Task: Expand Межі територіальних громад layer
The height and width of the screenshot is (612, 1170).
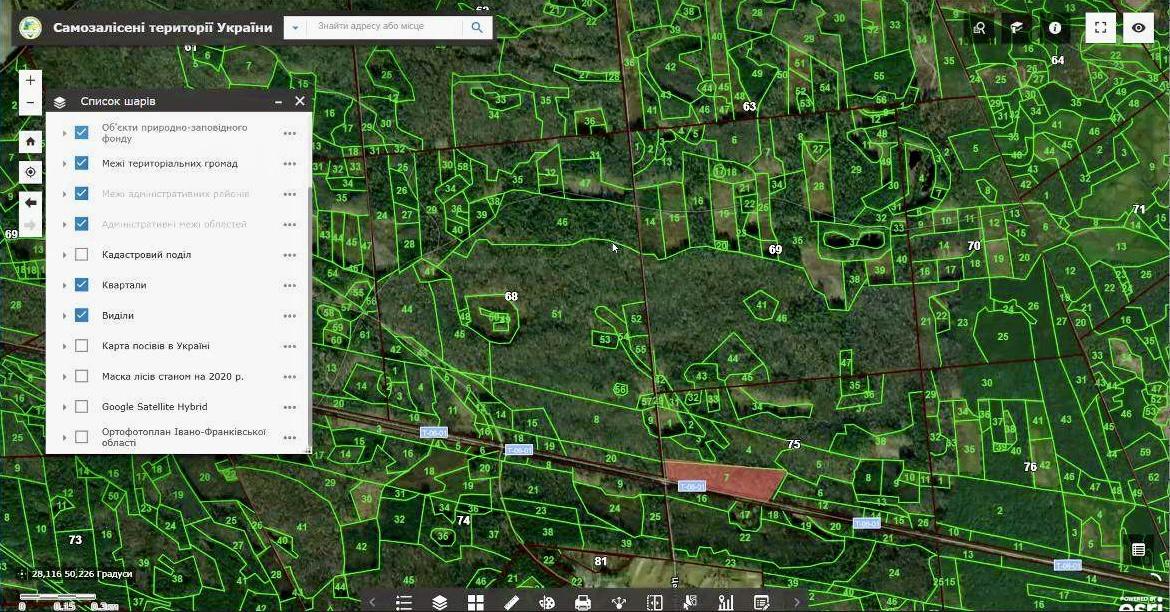Action: pos(65,164)
